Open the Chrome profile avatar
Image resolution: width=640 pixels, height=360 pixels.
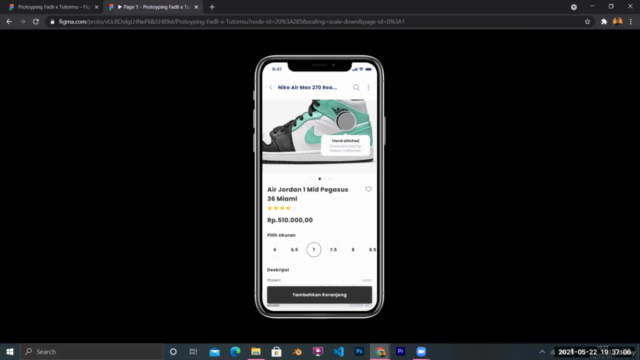click(x=618, y=22)
